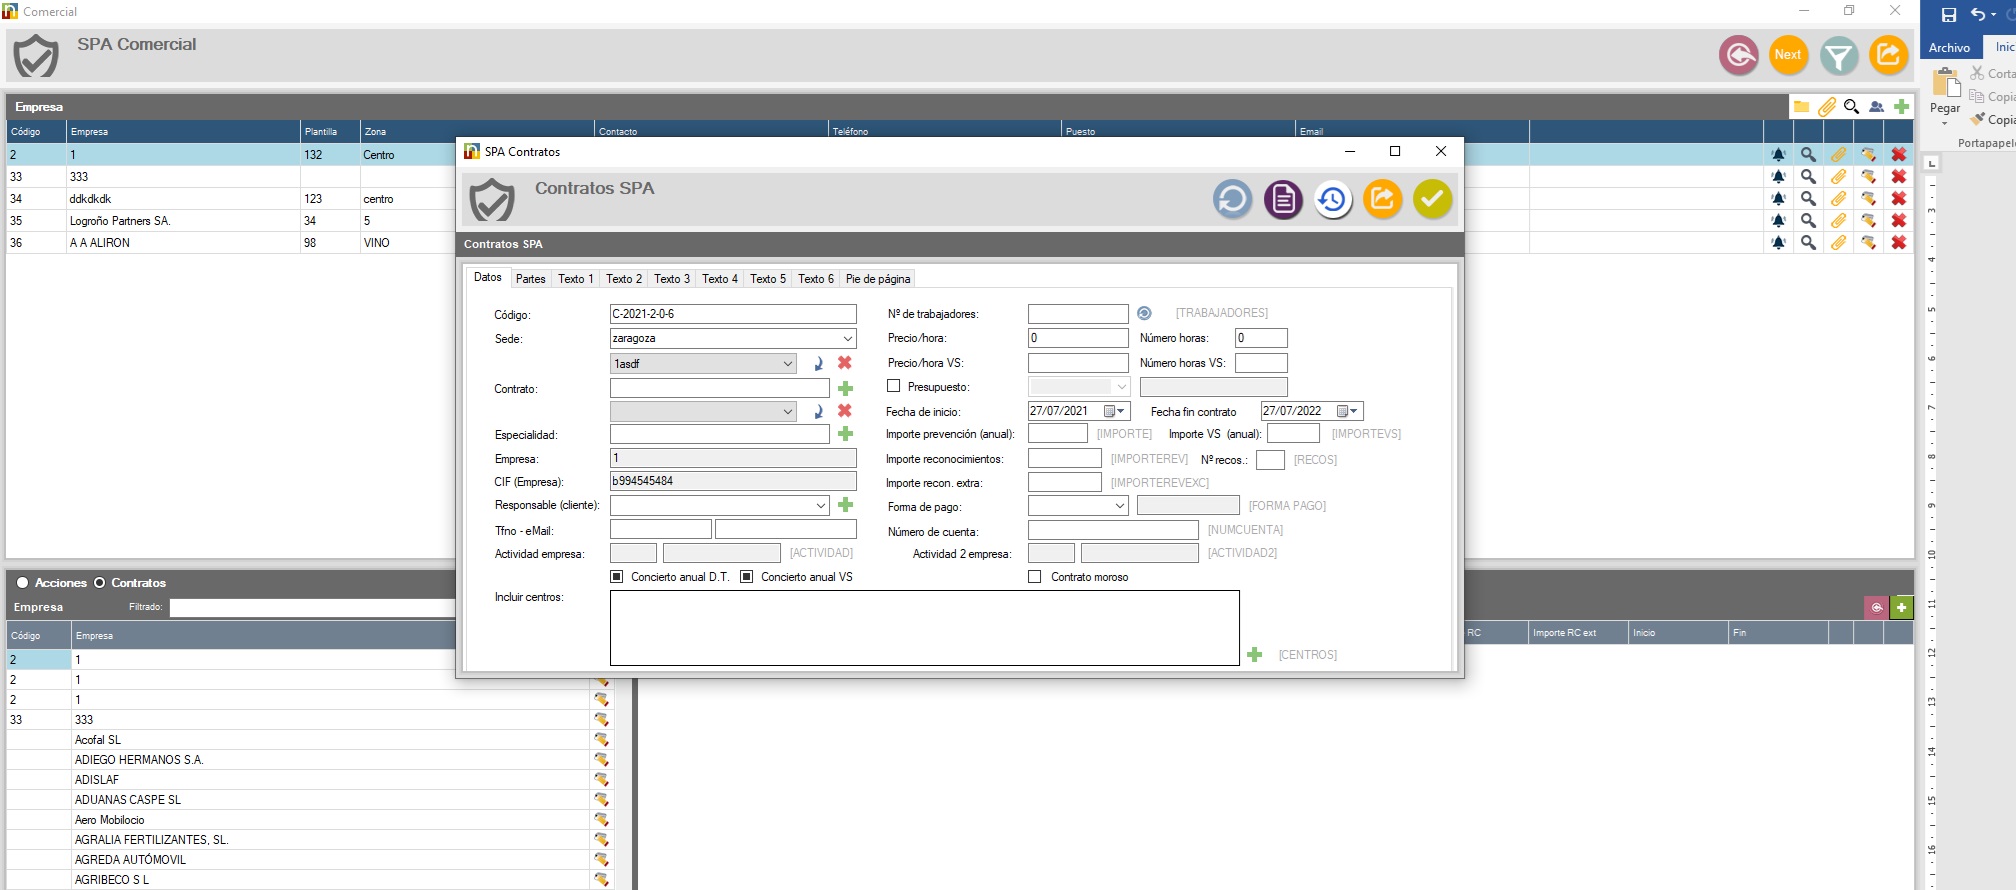Click the green plus beside [CENTROS]

coord(1254,654)
